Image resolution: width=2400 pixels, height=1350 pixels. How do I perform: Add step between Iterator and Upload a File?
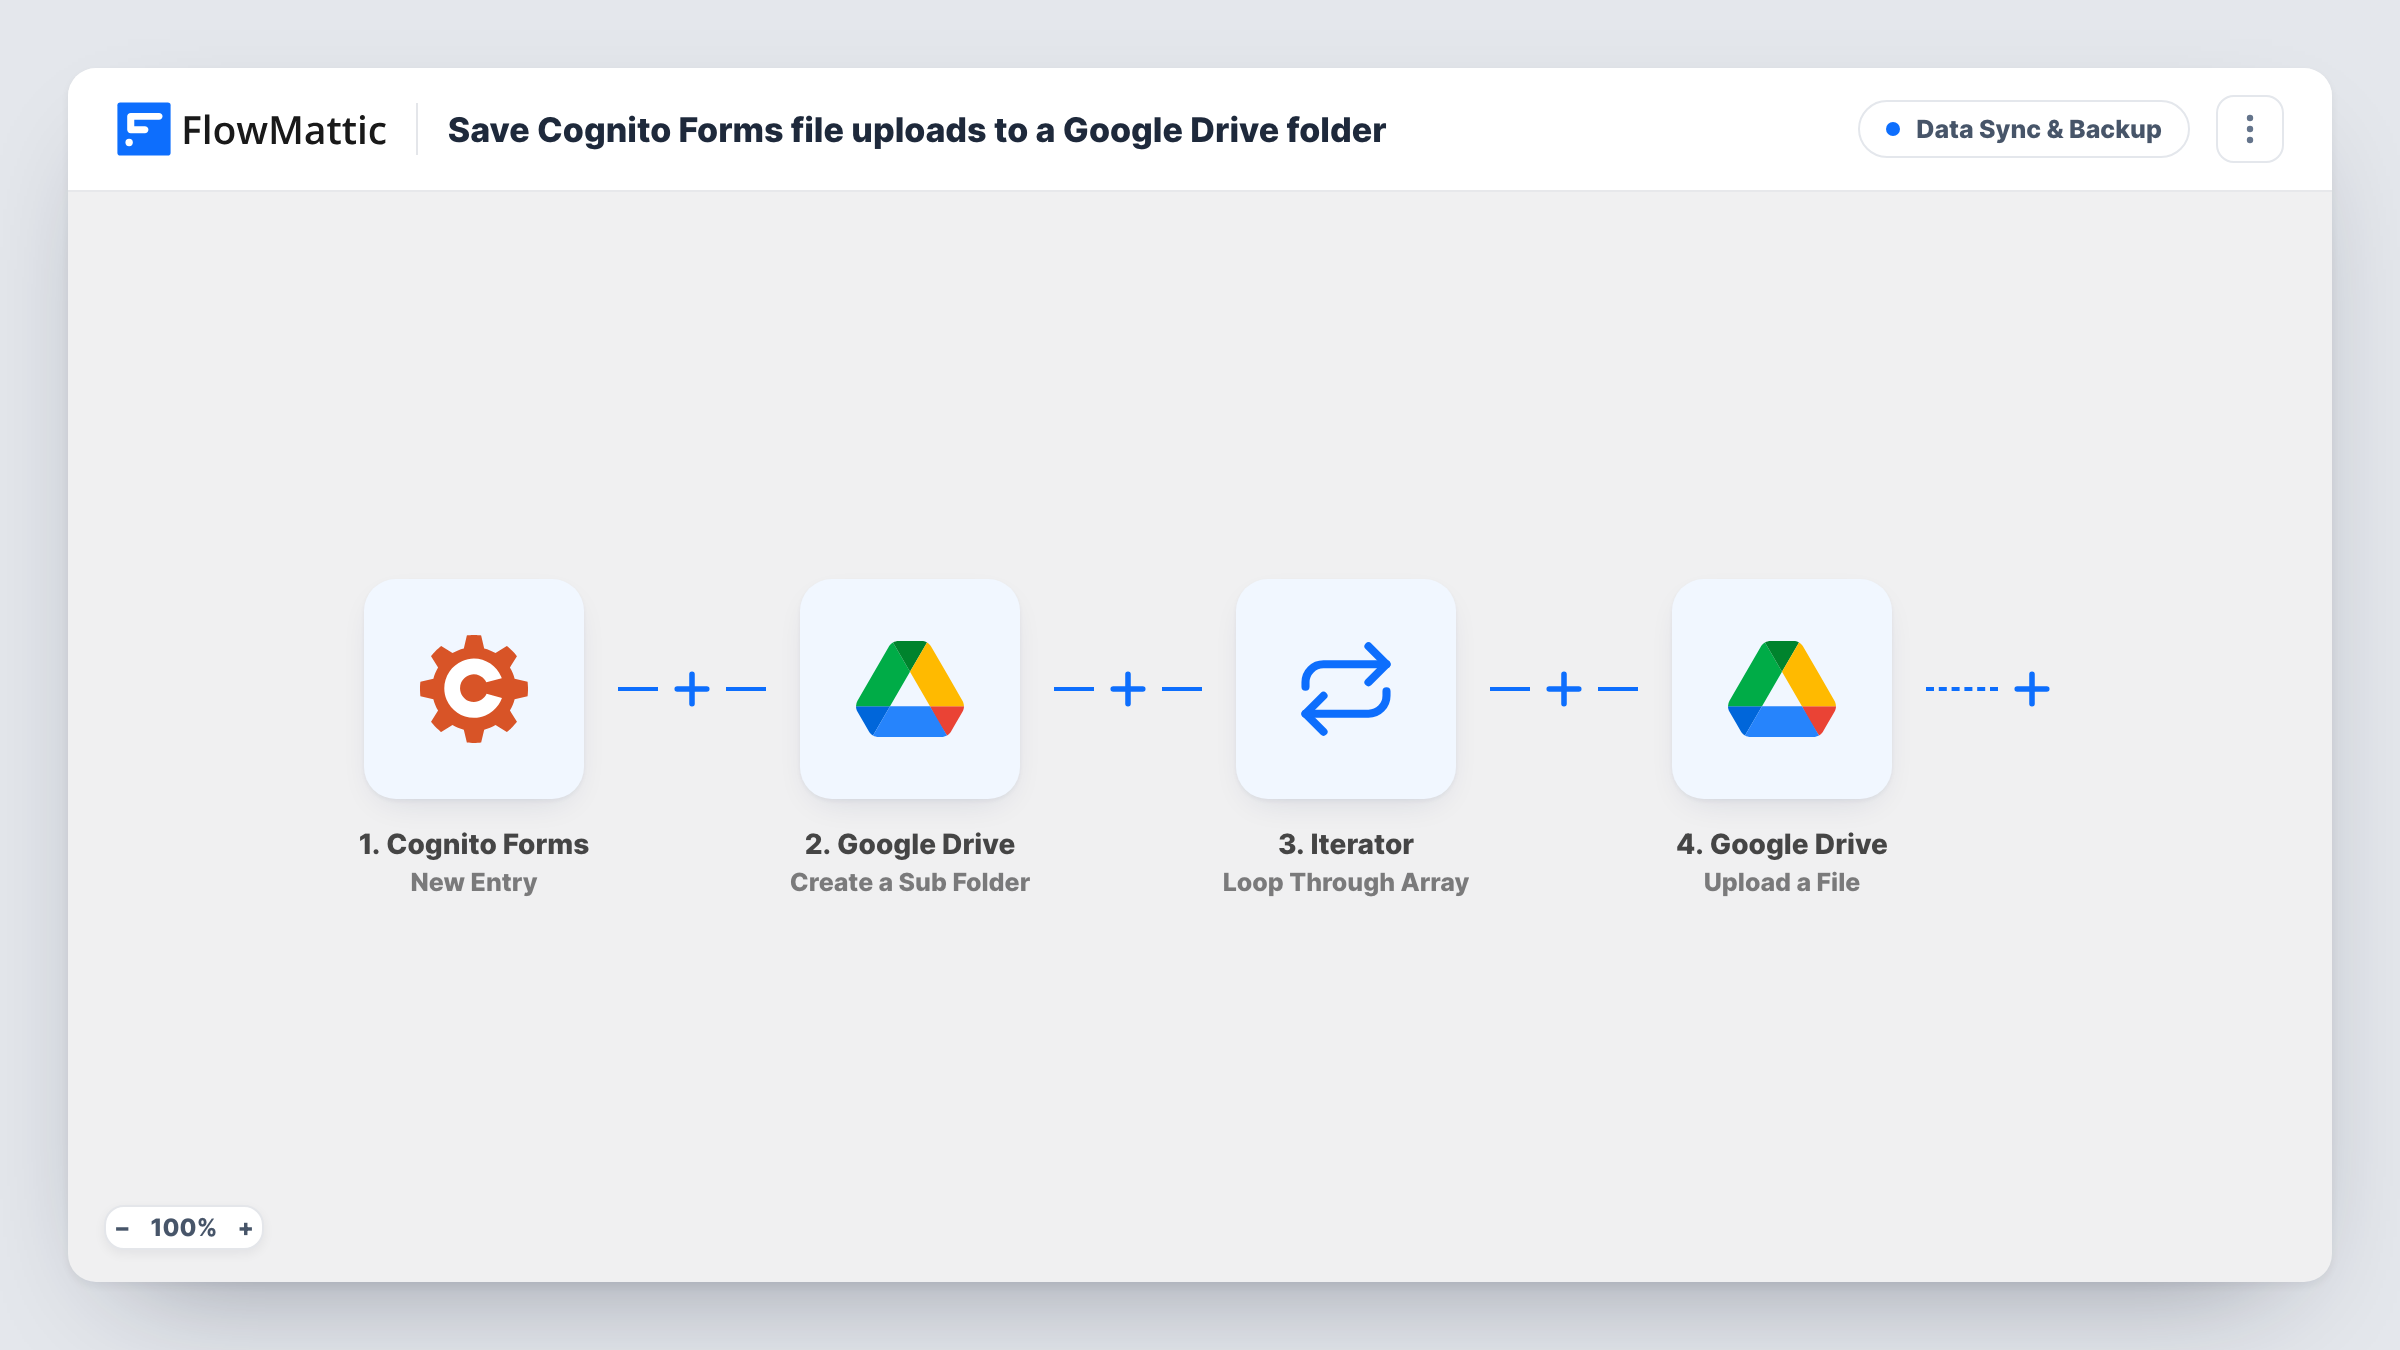[1564, 689]
